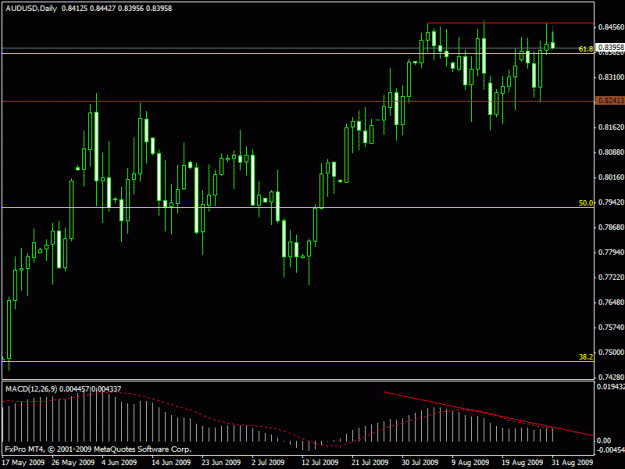This screenshot has width=625, height=469.
Task: Click the 12 Jul 2009 date label
Action: (320, 463)
